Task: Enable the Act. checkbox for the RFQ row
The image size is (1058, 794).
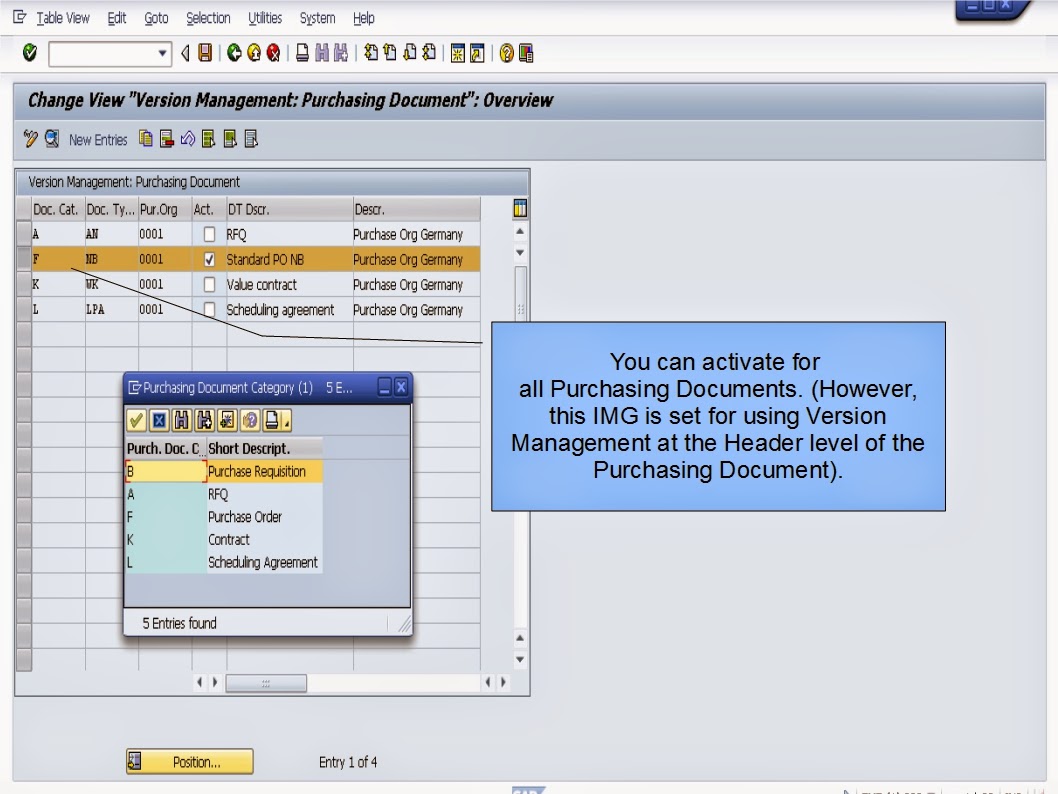Action: tap(207, 234)
